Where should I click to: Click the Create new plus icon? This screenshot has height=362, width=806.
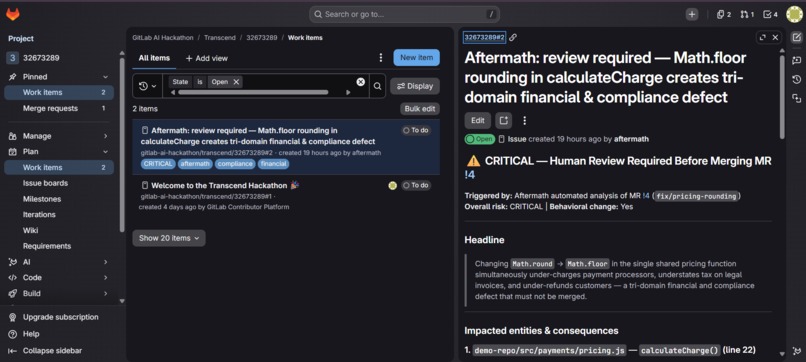pos(692,14)
